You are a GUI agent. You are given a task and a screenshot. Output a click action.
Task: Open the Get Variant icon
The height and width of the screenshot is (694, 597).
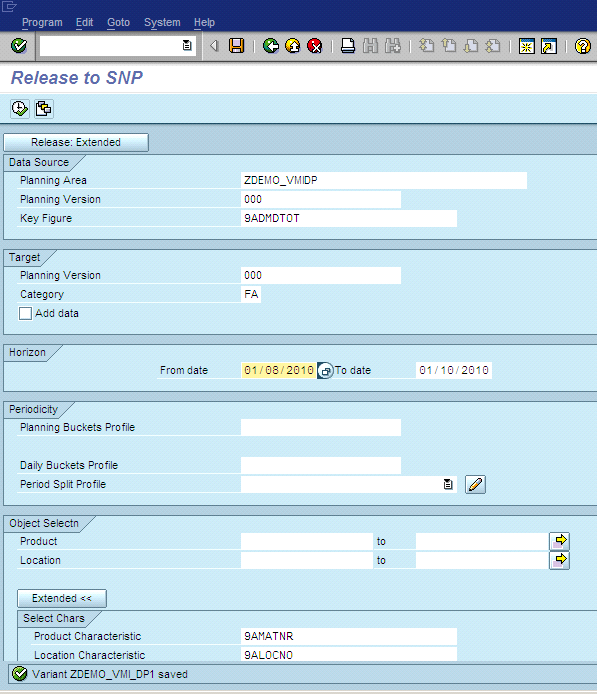pos(44,108)
